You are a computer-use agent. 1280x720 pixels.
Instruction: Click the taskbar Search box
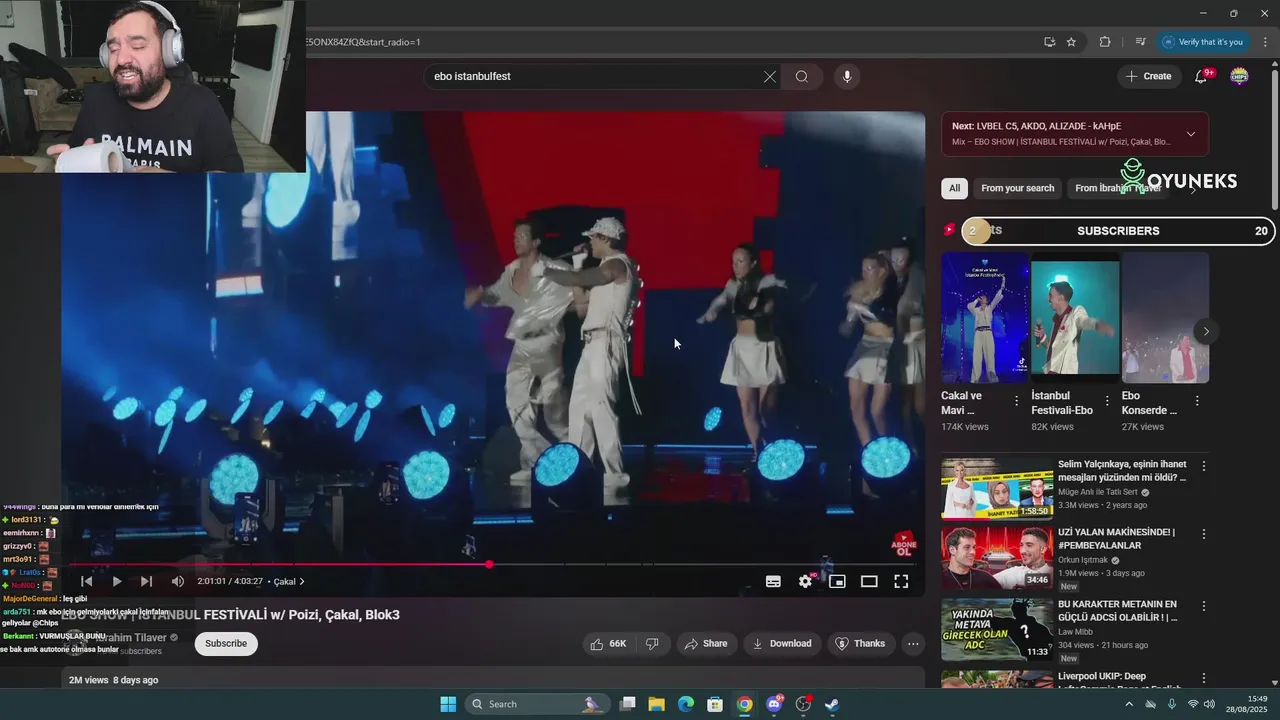coord(537,704)
